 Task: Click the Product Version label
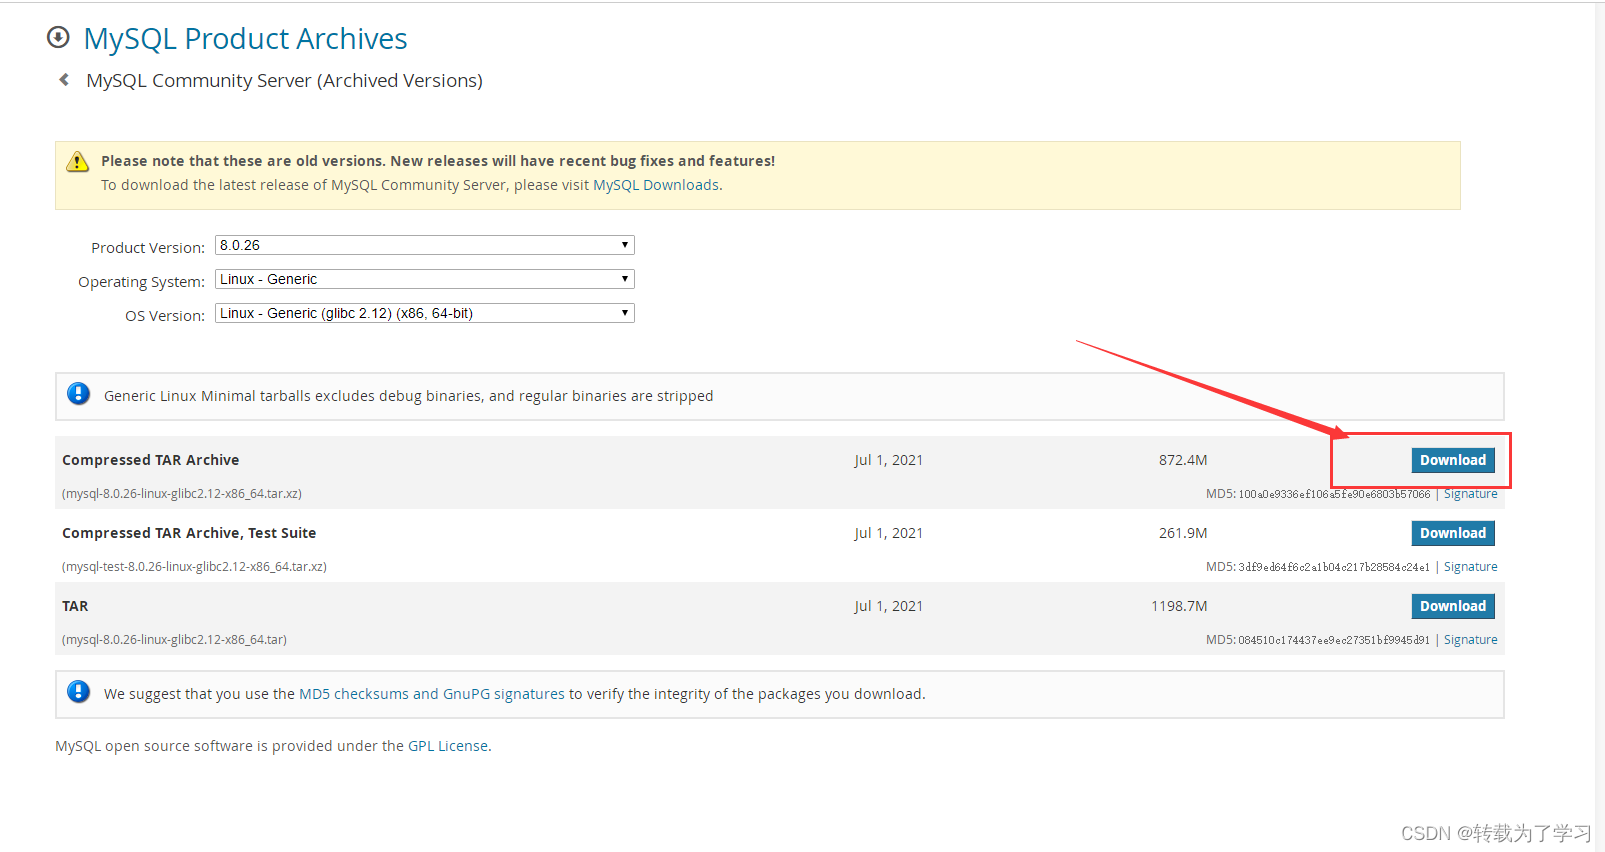click(148, 248)
